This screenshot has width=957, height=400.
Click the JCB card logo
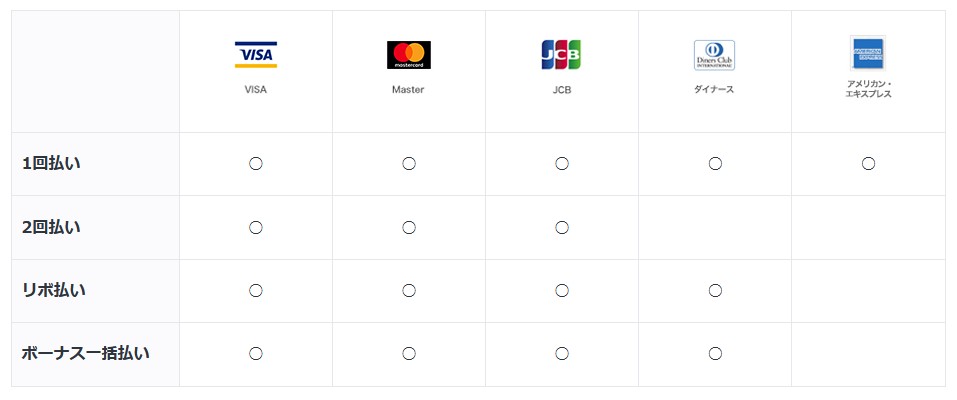click(562, 54)
